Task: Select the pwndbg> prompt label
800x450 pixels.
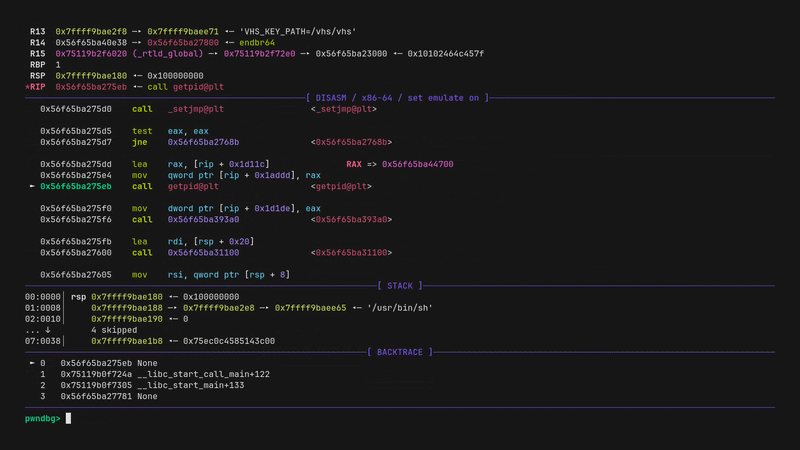Action: 42,418
